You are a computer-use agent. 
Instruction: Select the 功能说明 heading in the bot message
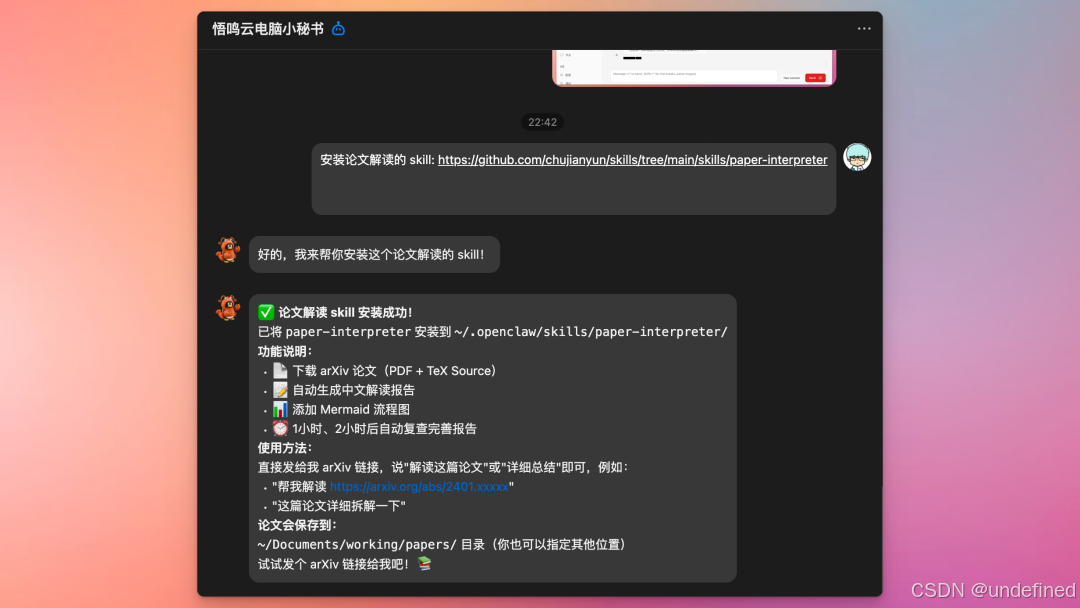coord(284,351)
